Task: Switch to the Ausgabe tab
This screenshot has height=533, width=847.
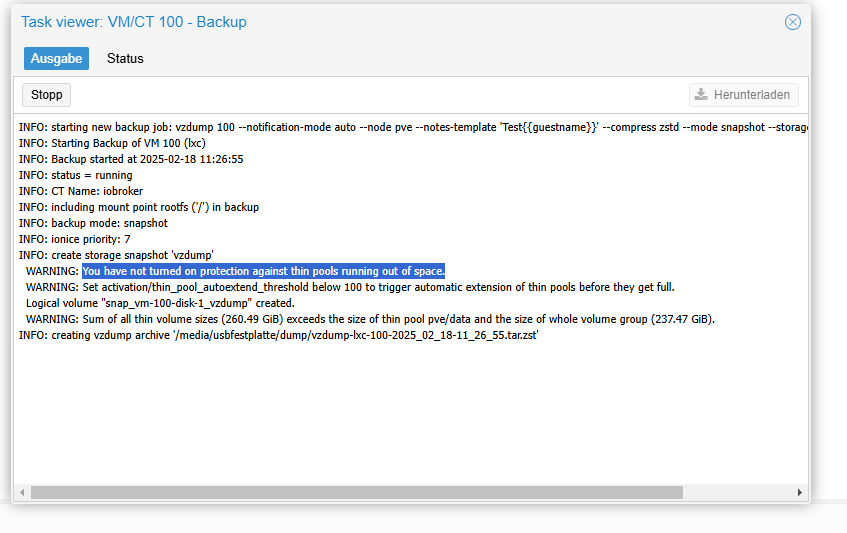Action: 56,58
